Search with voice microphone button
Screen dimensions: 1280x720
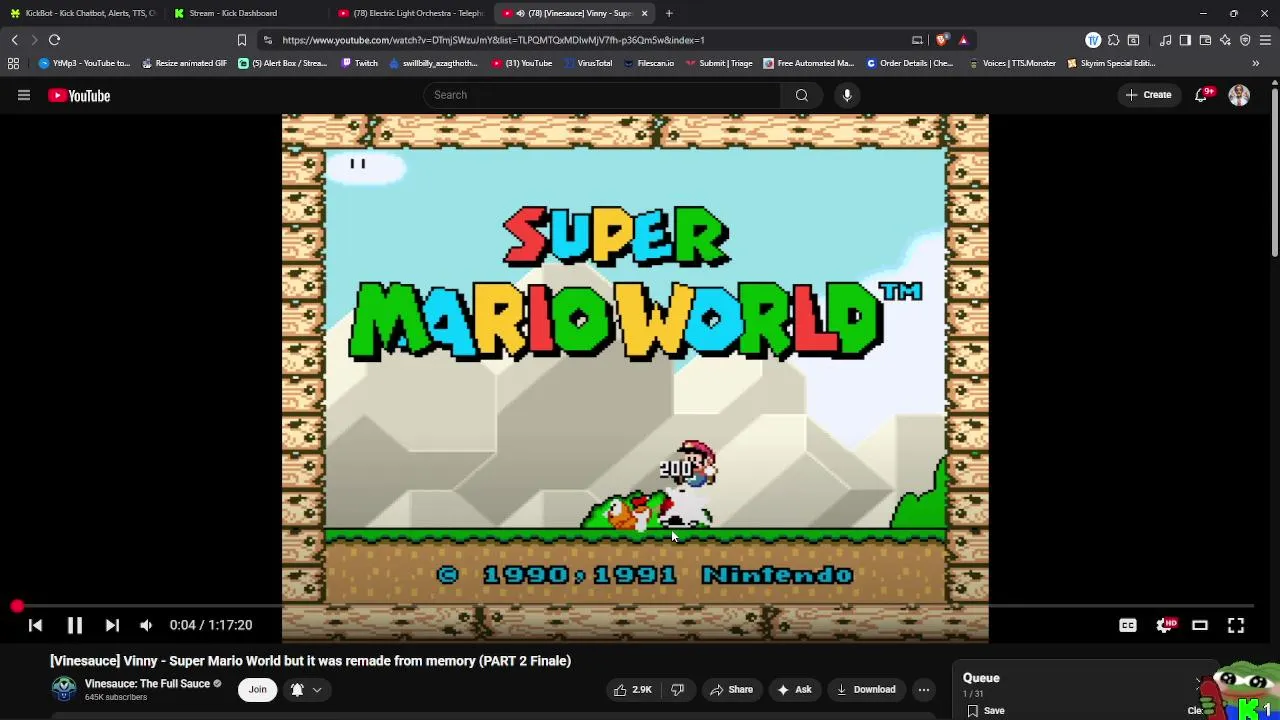tap(847, 95)
